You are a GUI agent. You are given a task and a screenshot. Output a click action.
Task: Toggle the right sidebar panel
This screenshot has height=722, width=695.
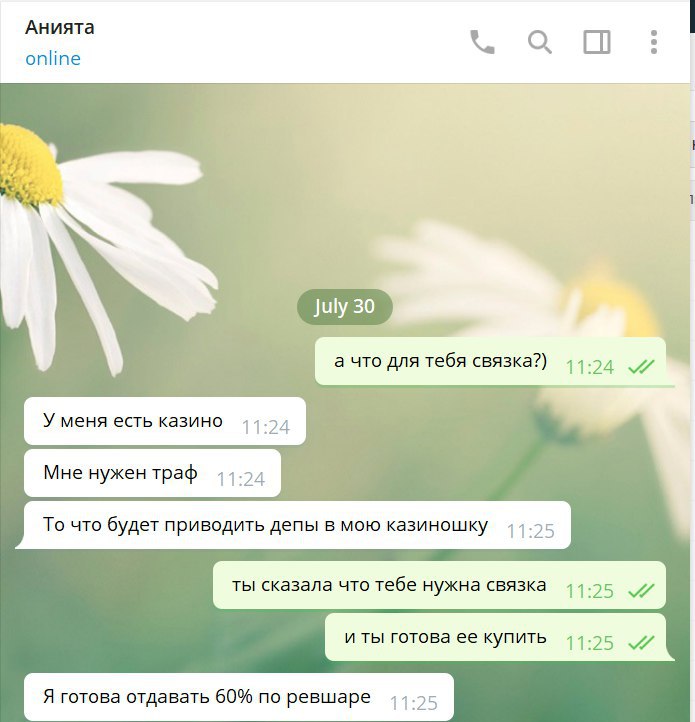tap(597, 42)
